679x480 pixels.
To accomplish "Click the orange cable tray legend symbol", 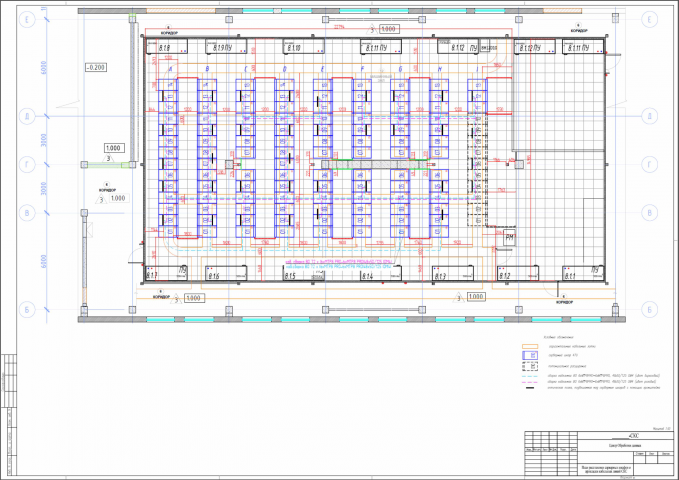I will [x=530, y=347].
